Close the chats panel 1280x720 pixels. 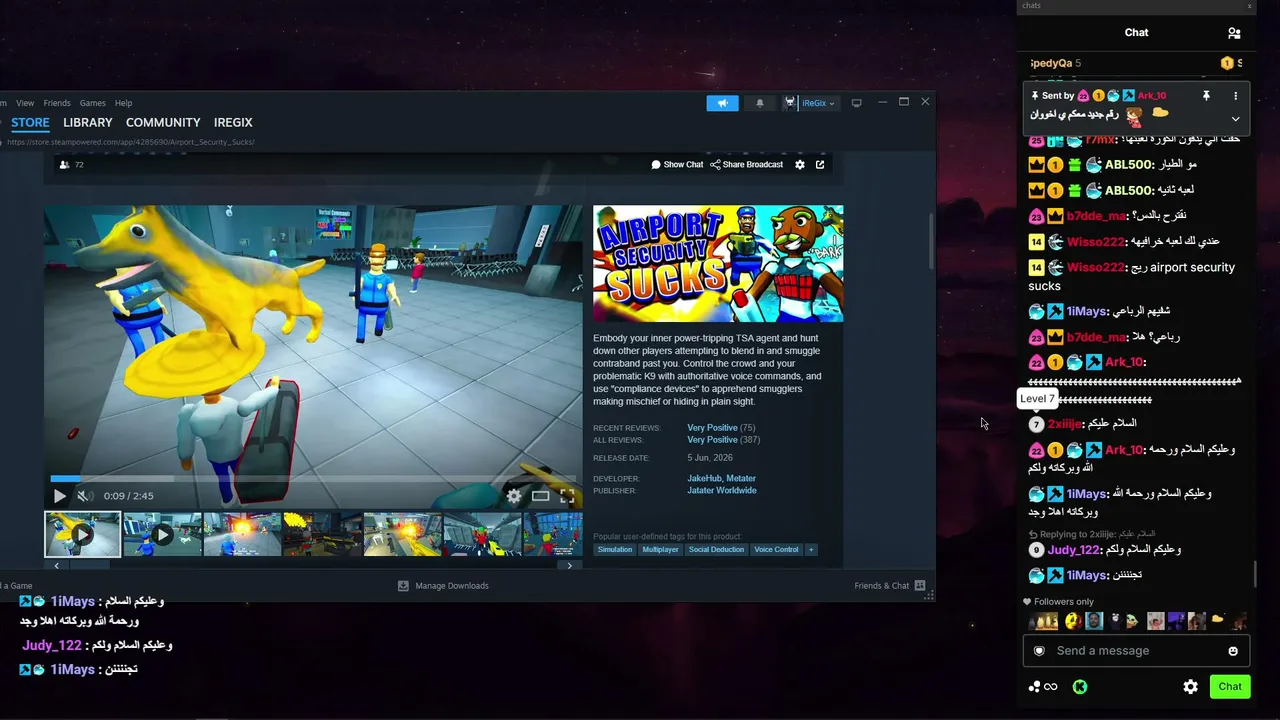[1249, 6]
